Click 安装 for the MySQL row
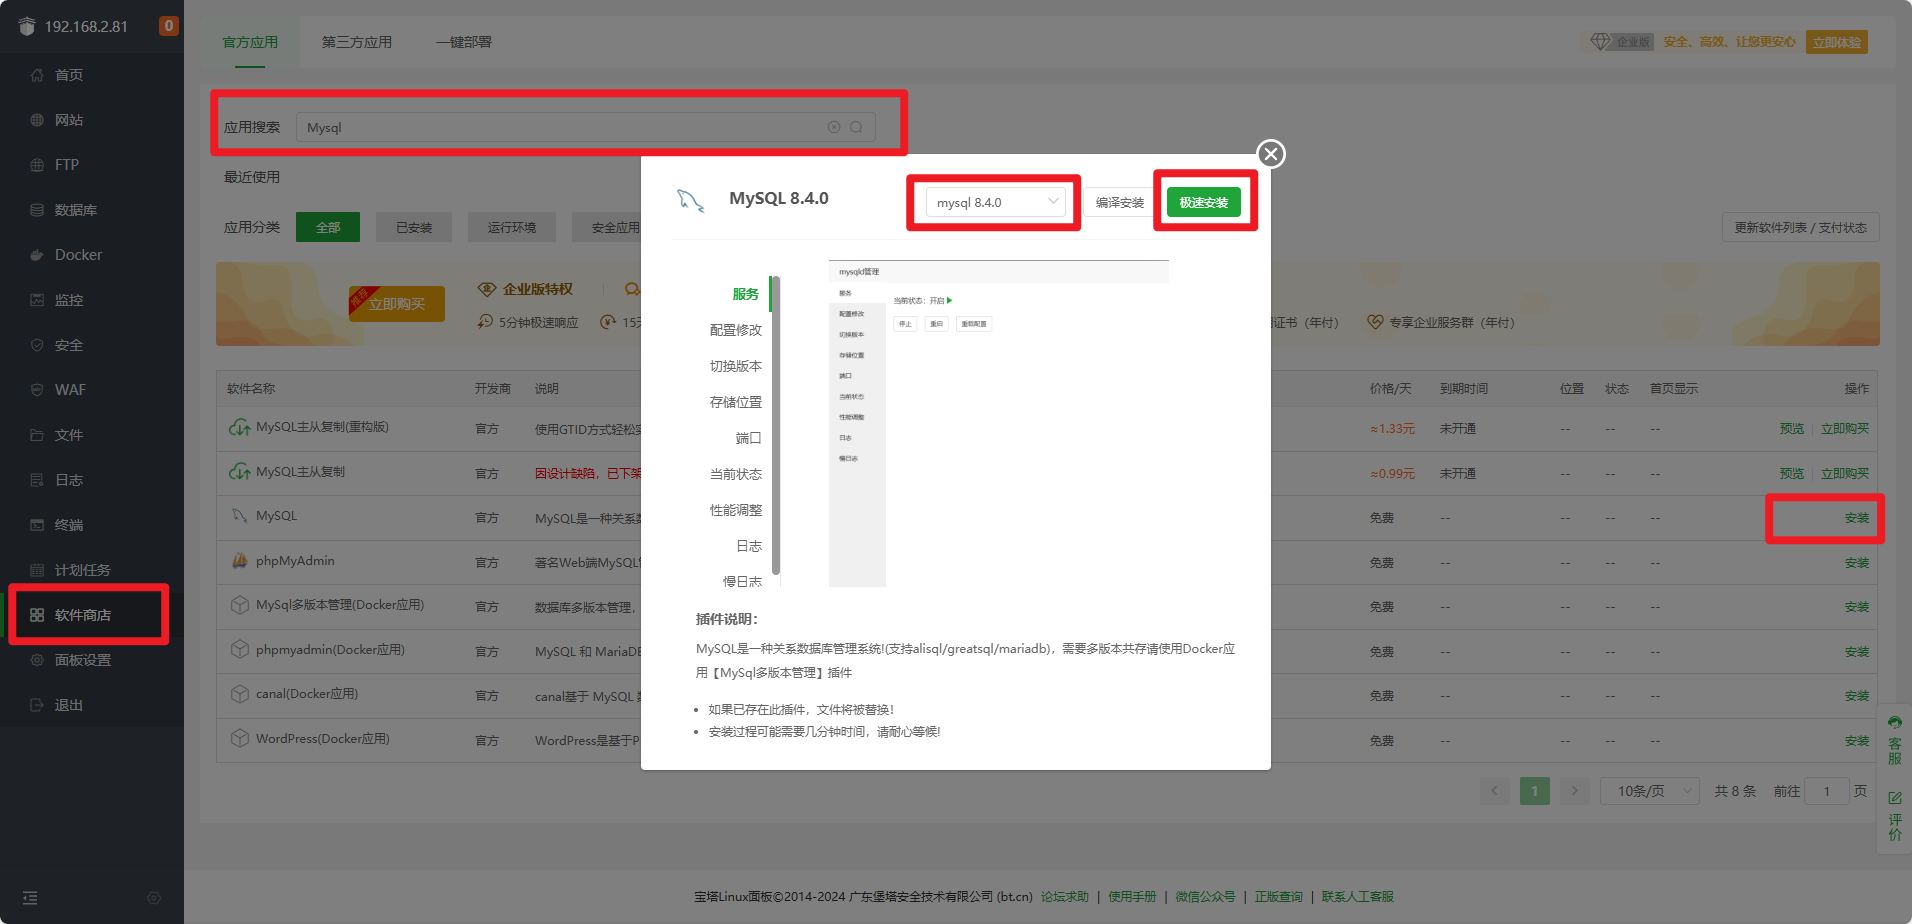The image size is (1912, 924). click(x=1857, y=518)
